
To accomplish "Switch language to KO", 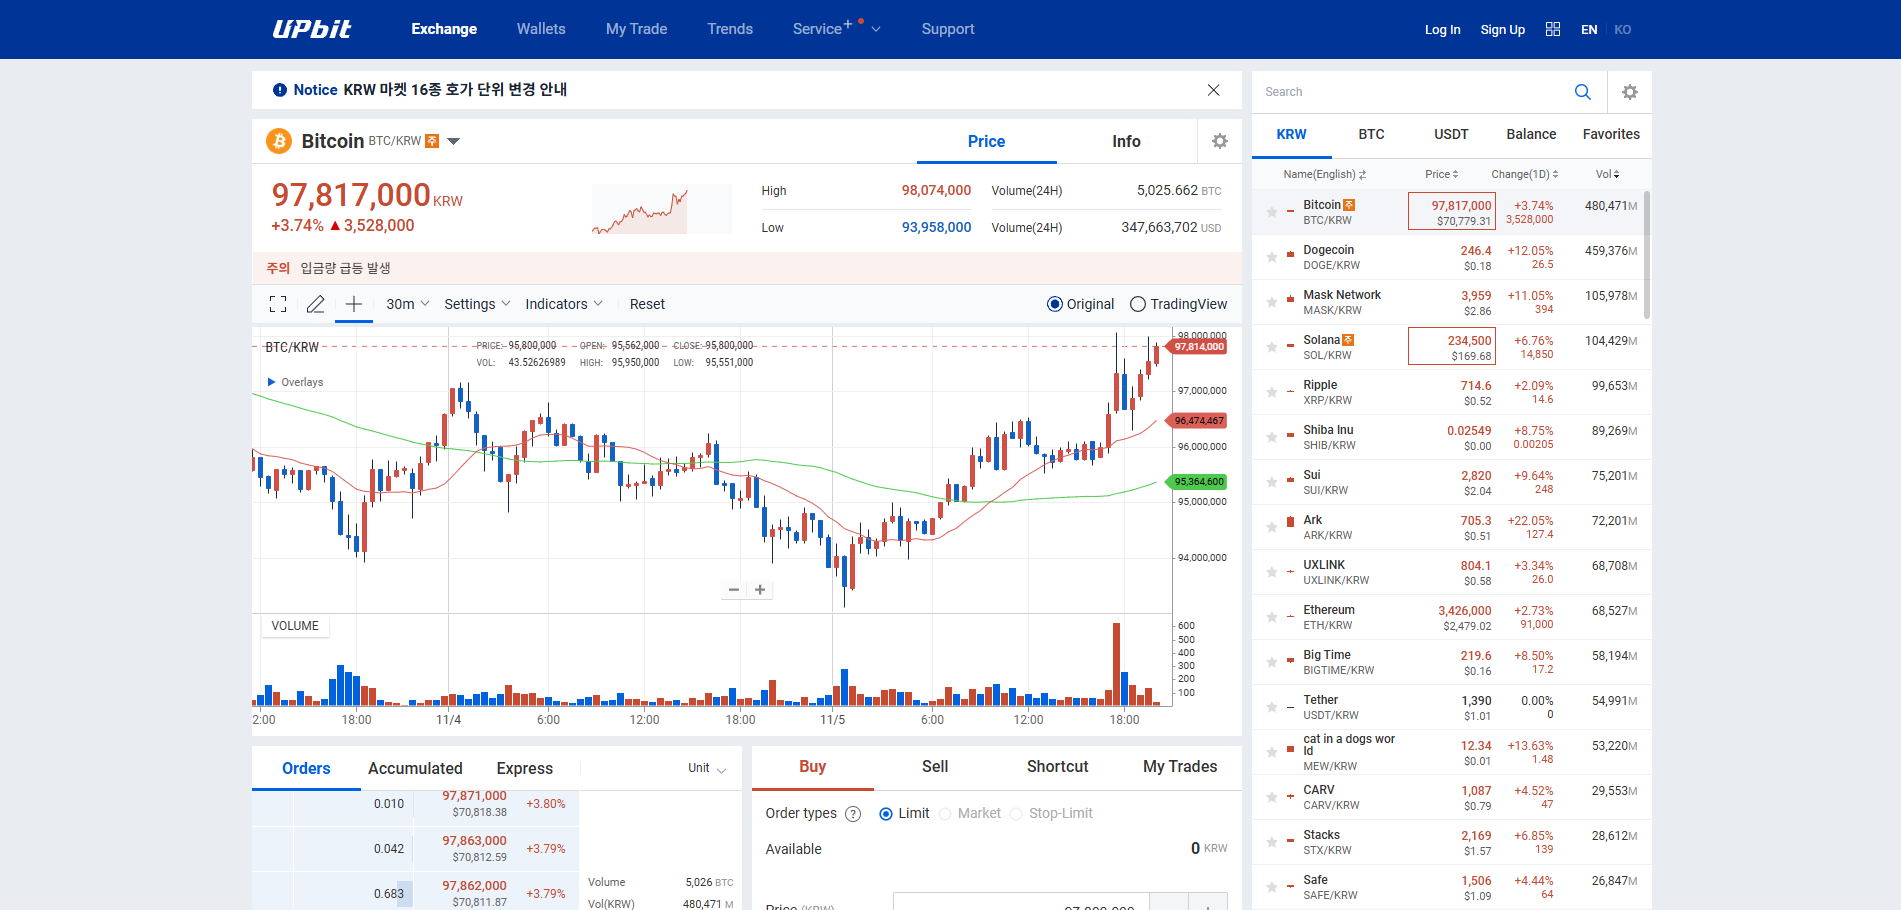I will click(x=1622, y=30).
